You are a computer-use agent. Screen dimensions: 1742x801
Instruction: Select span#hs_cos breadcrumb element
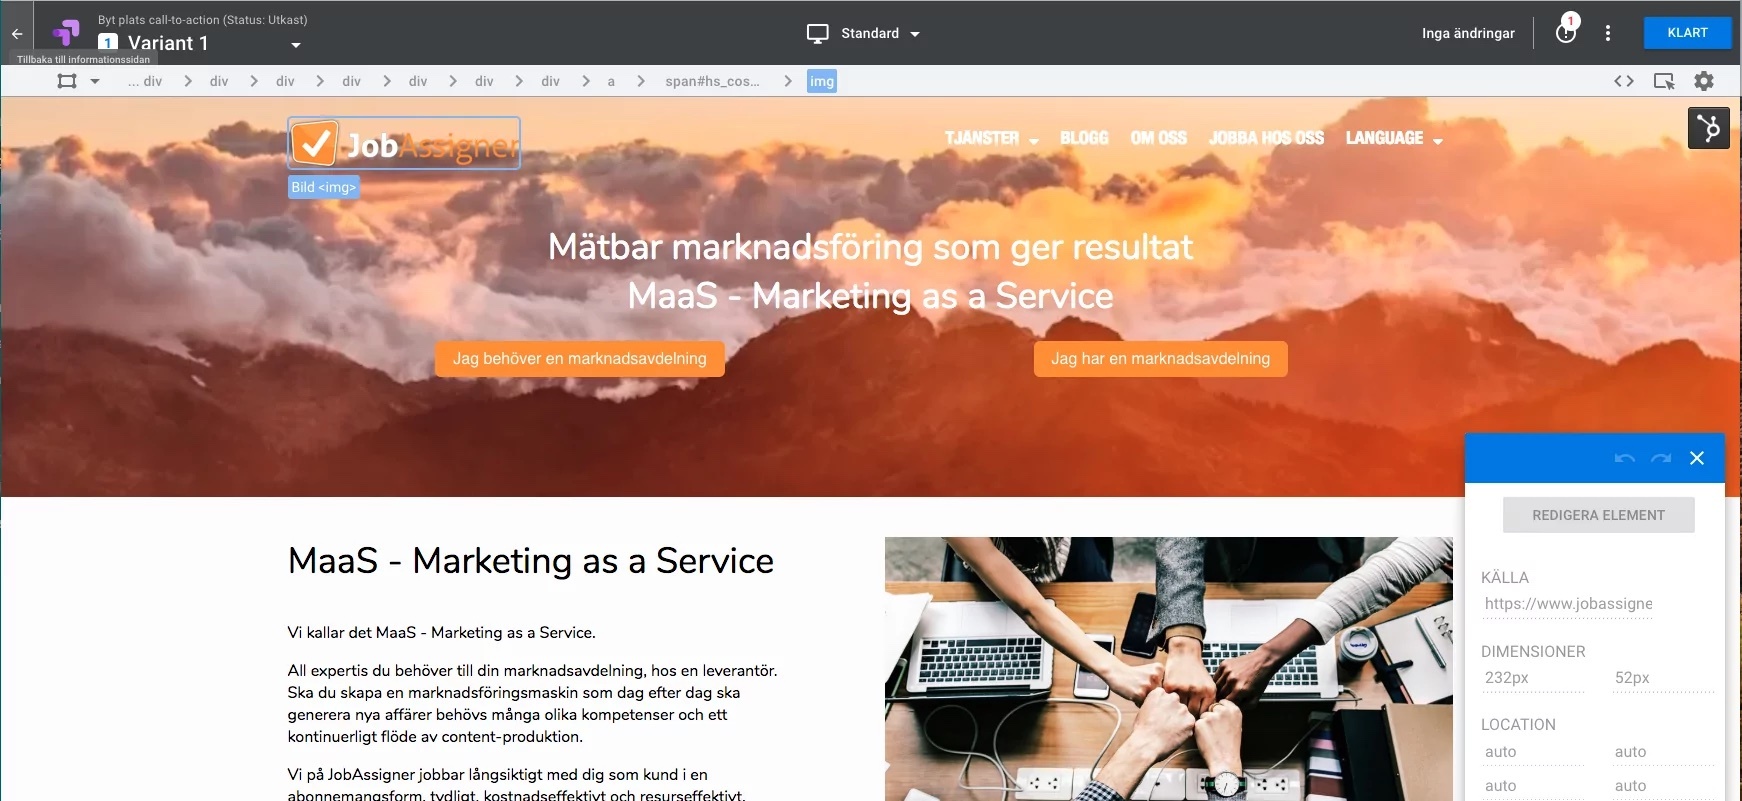pyautogui.click(x=712, y=81)
